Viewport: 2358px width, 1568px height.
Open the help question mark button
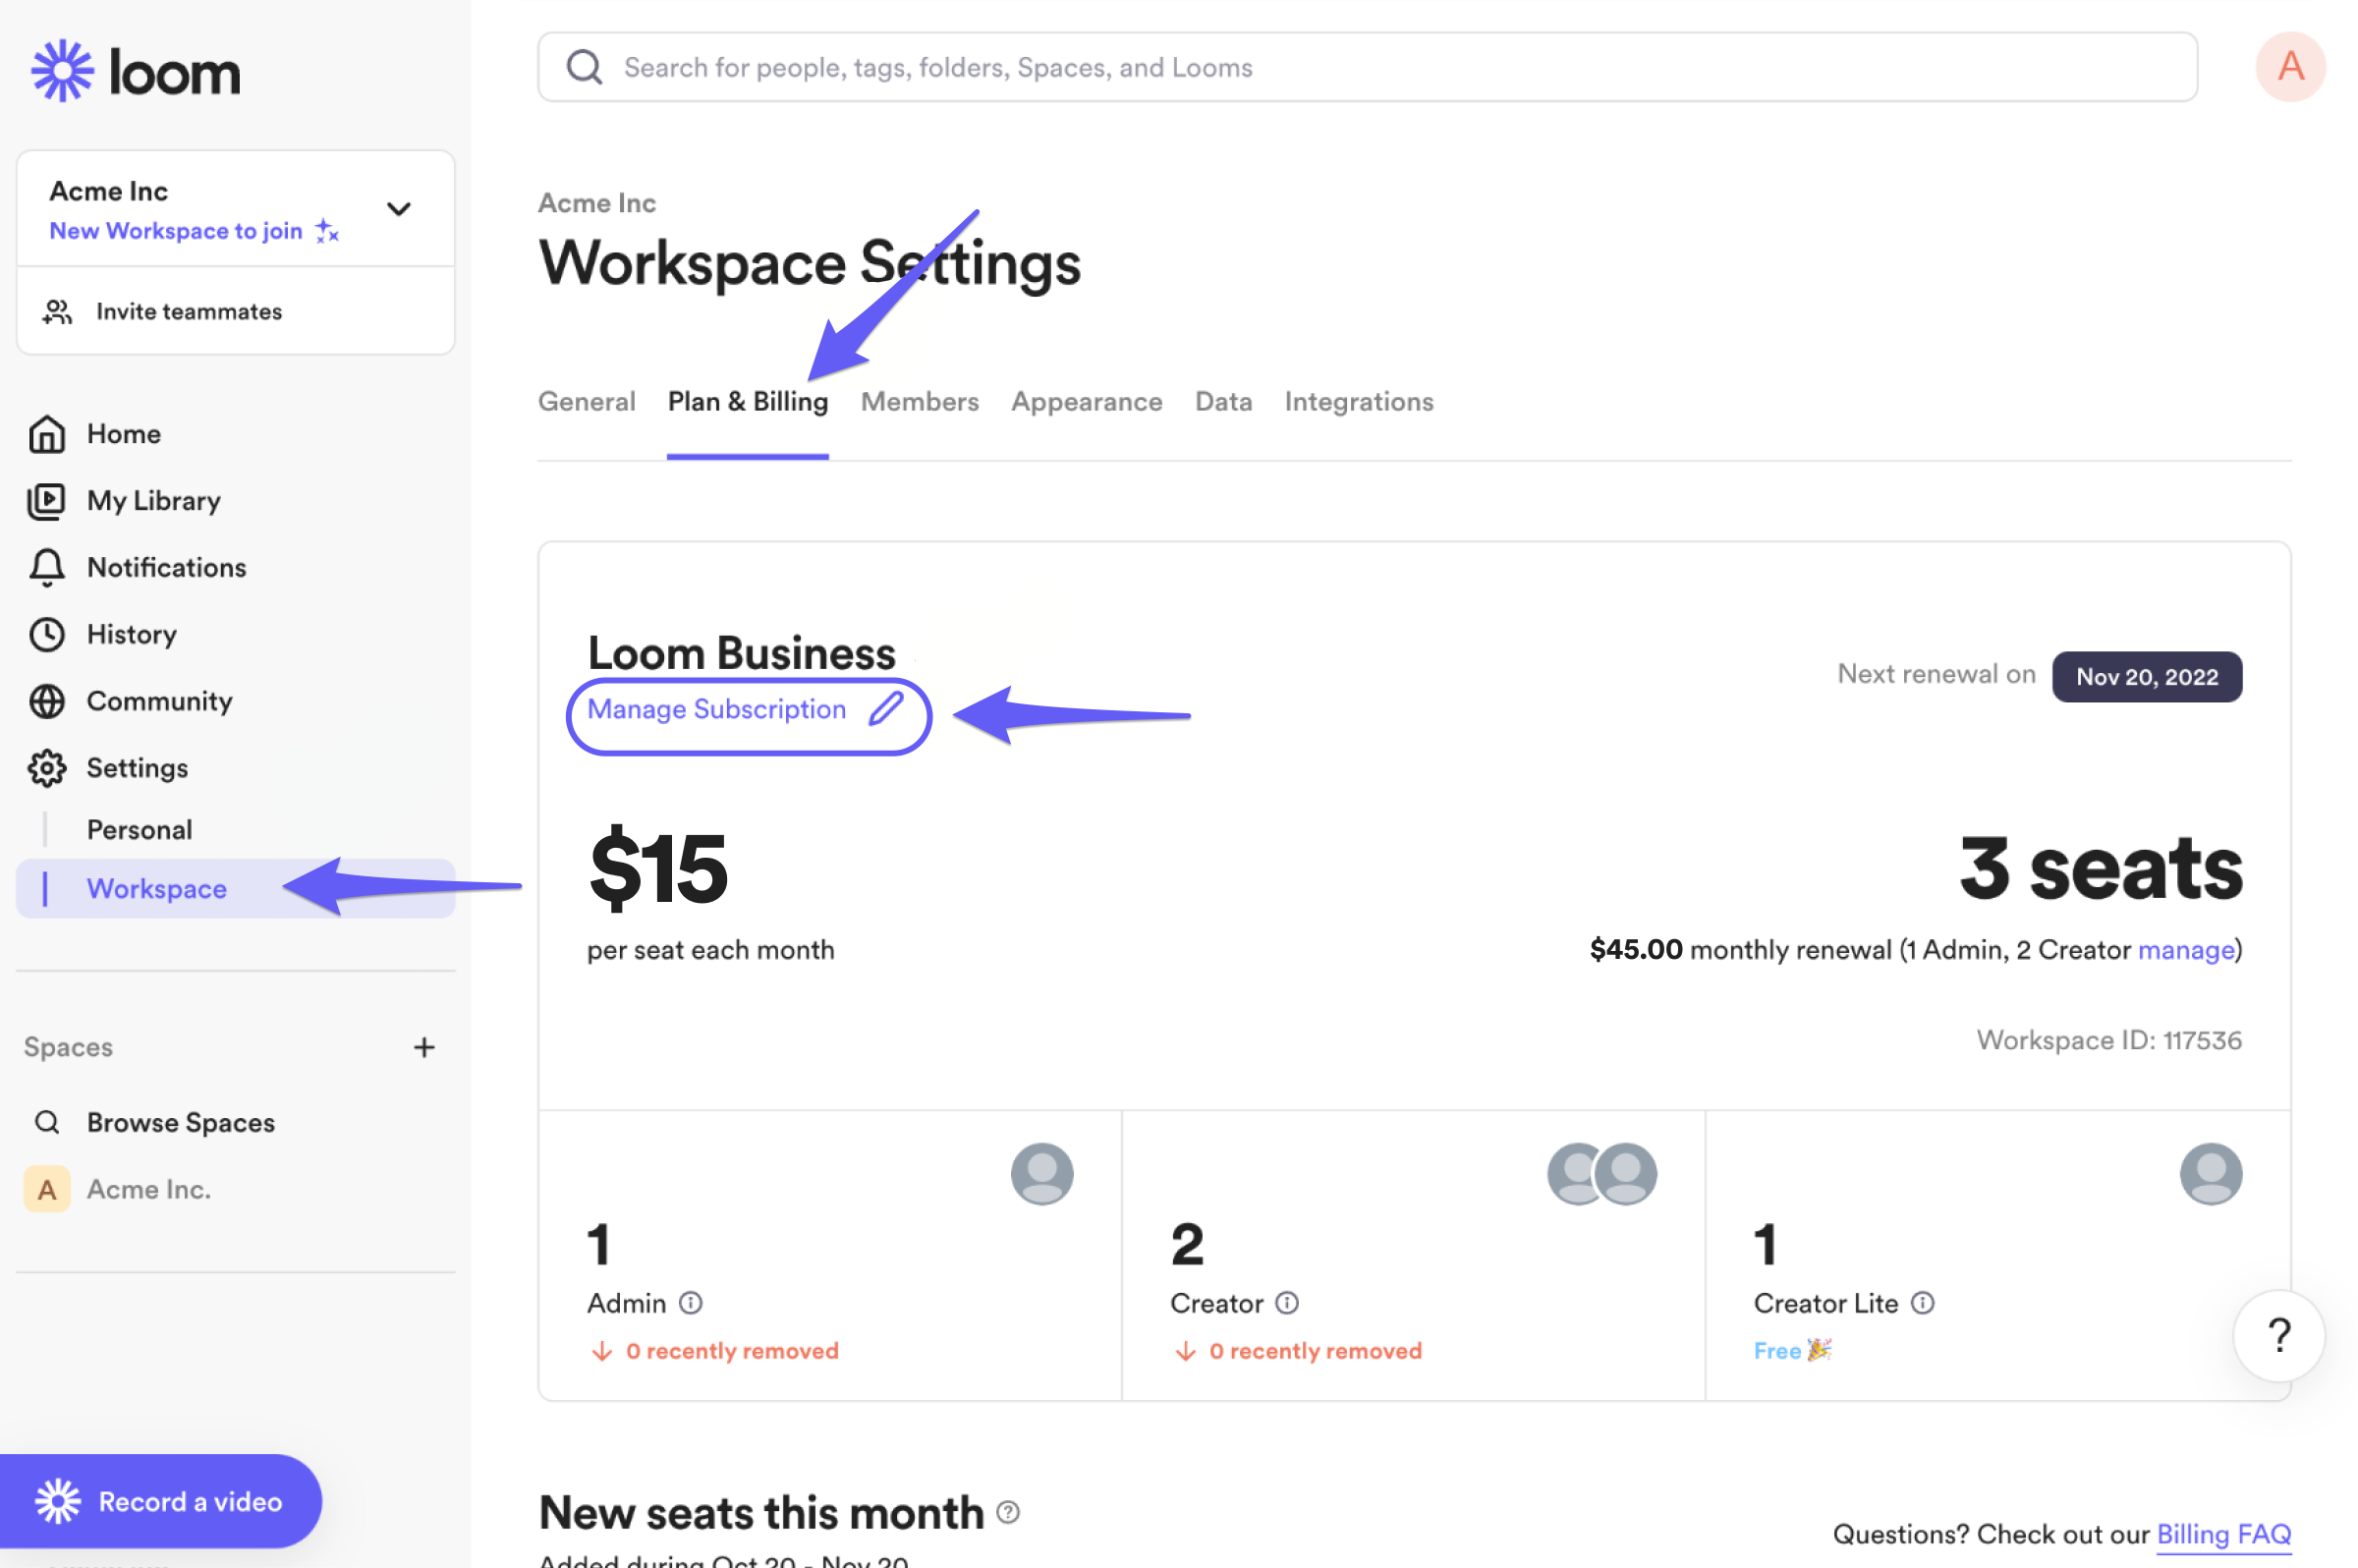pyautogui.click(x=2279, y=1336)
